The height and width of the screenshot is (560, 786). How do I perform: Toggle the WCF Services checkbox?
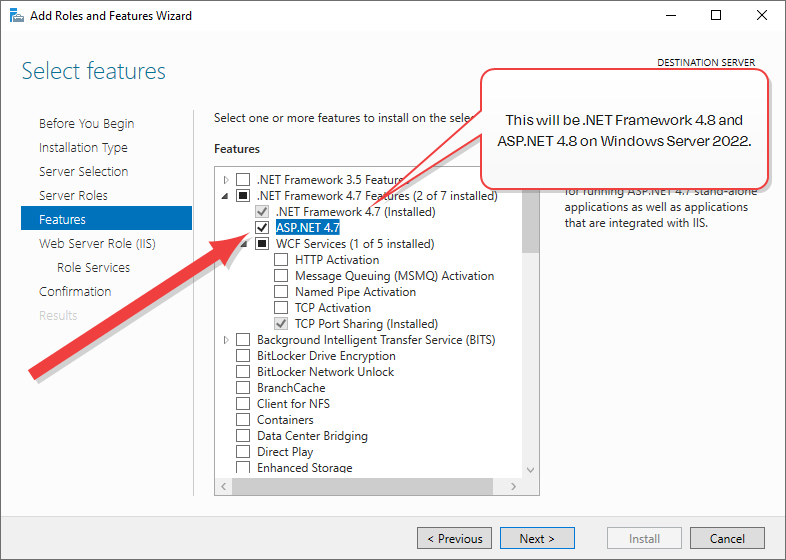click(x=262, y=244)
